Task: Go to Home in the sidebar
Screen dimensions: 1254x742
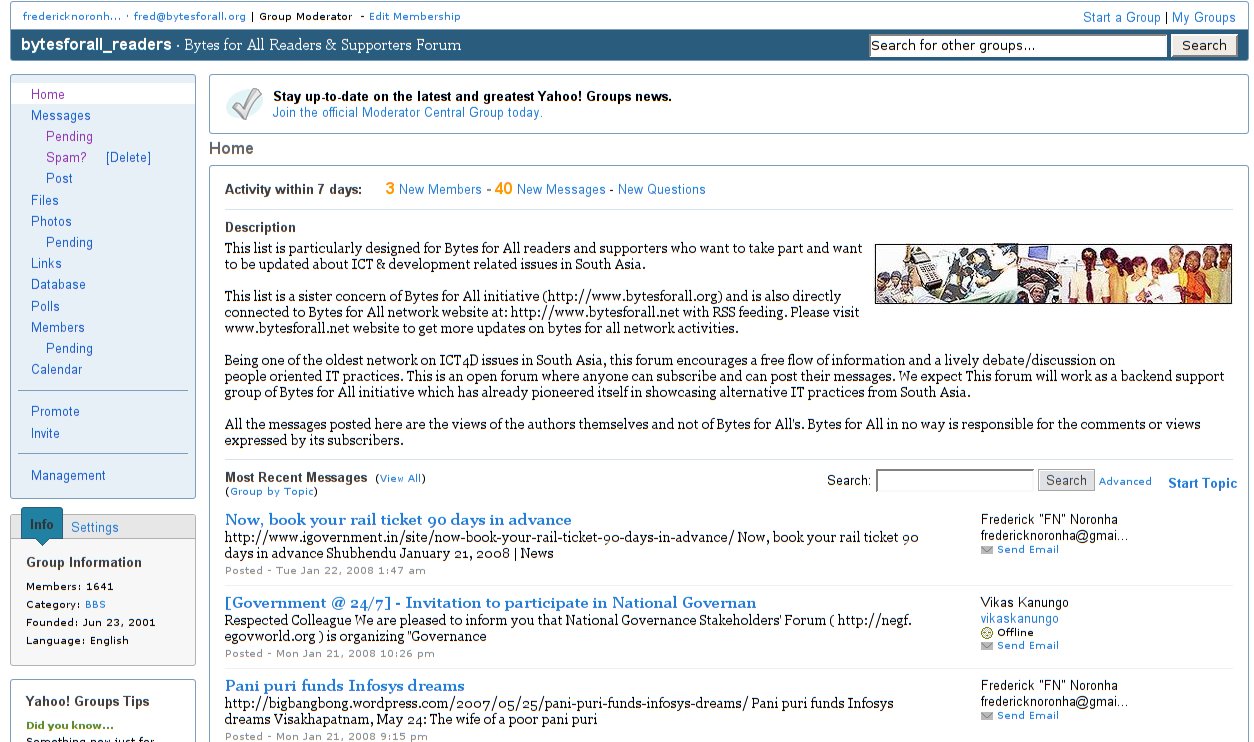Action: [48, 95]
